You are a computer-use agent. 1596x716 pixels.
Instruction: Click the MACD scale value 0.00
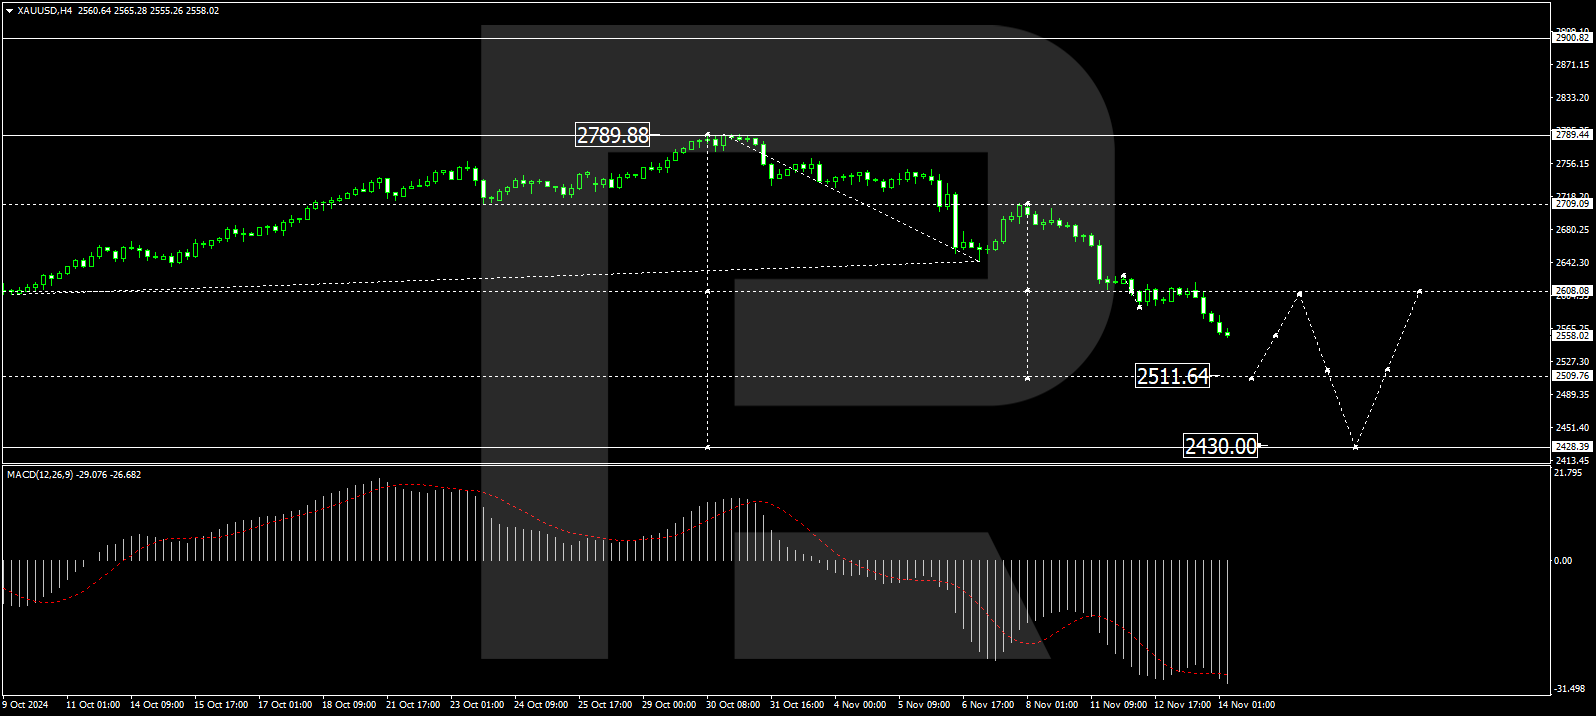click(1564, 561)
